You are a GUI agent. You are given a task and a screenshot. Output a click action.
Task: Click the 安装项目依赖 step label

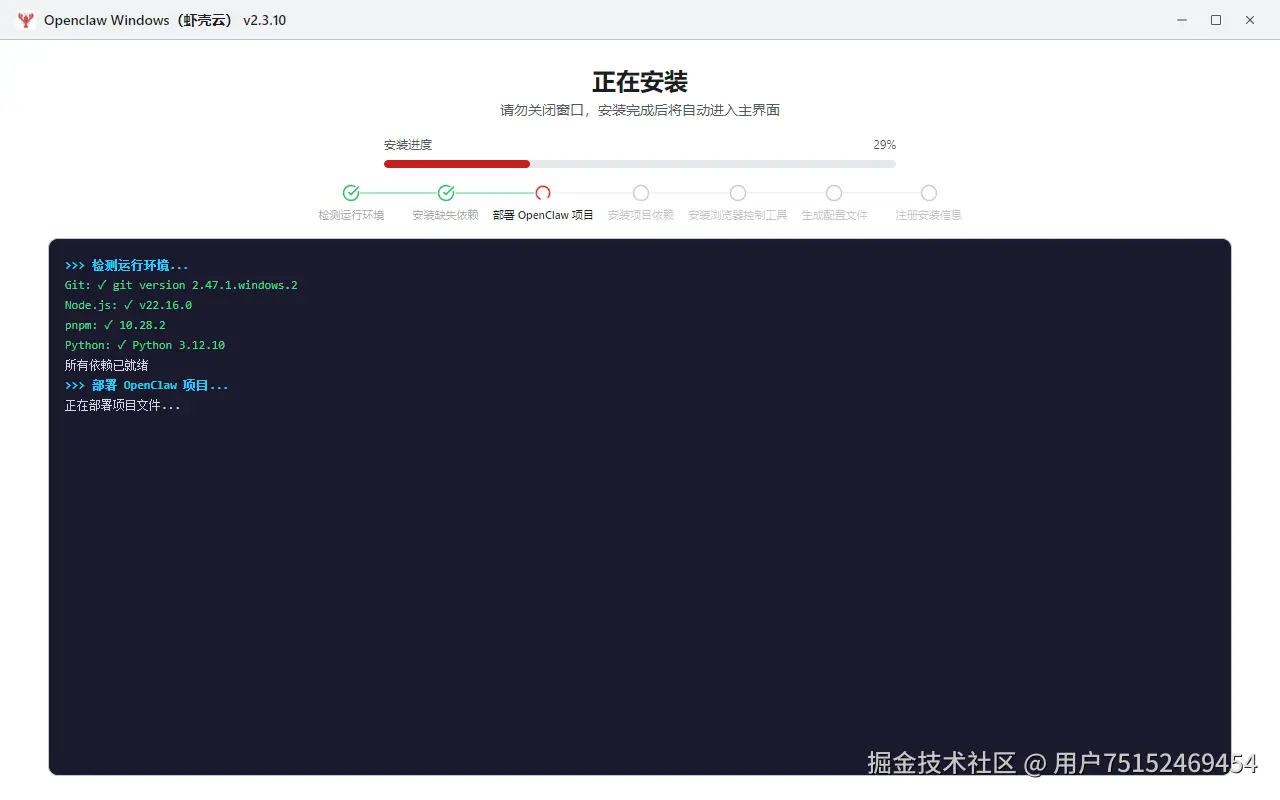click(x=641, y=215)
